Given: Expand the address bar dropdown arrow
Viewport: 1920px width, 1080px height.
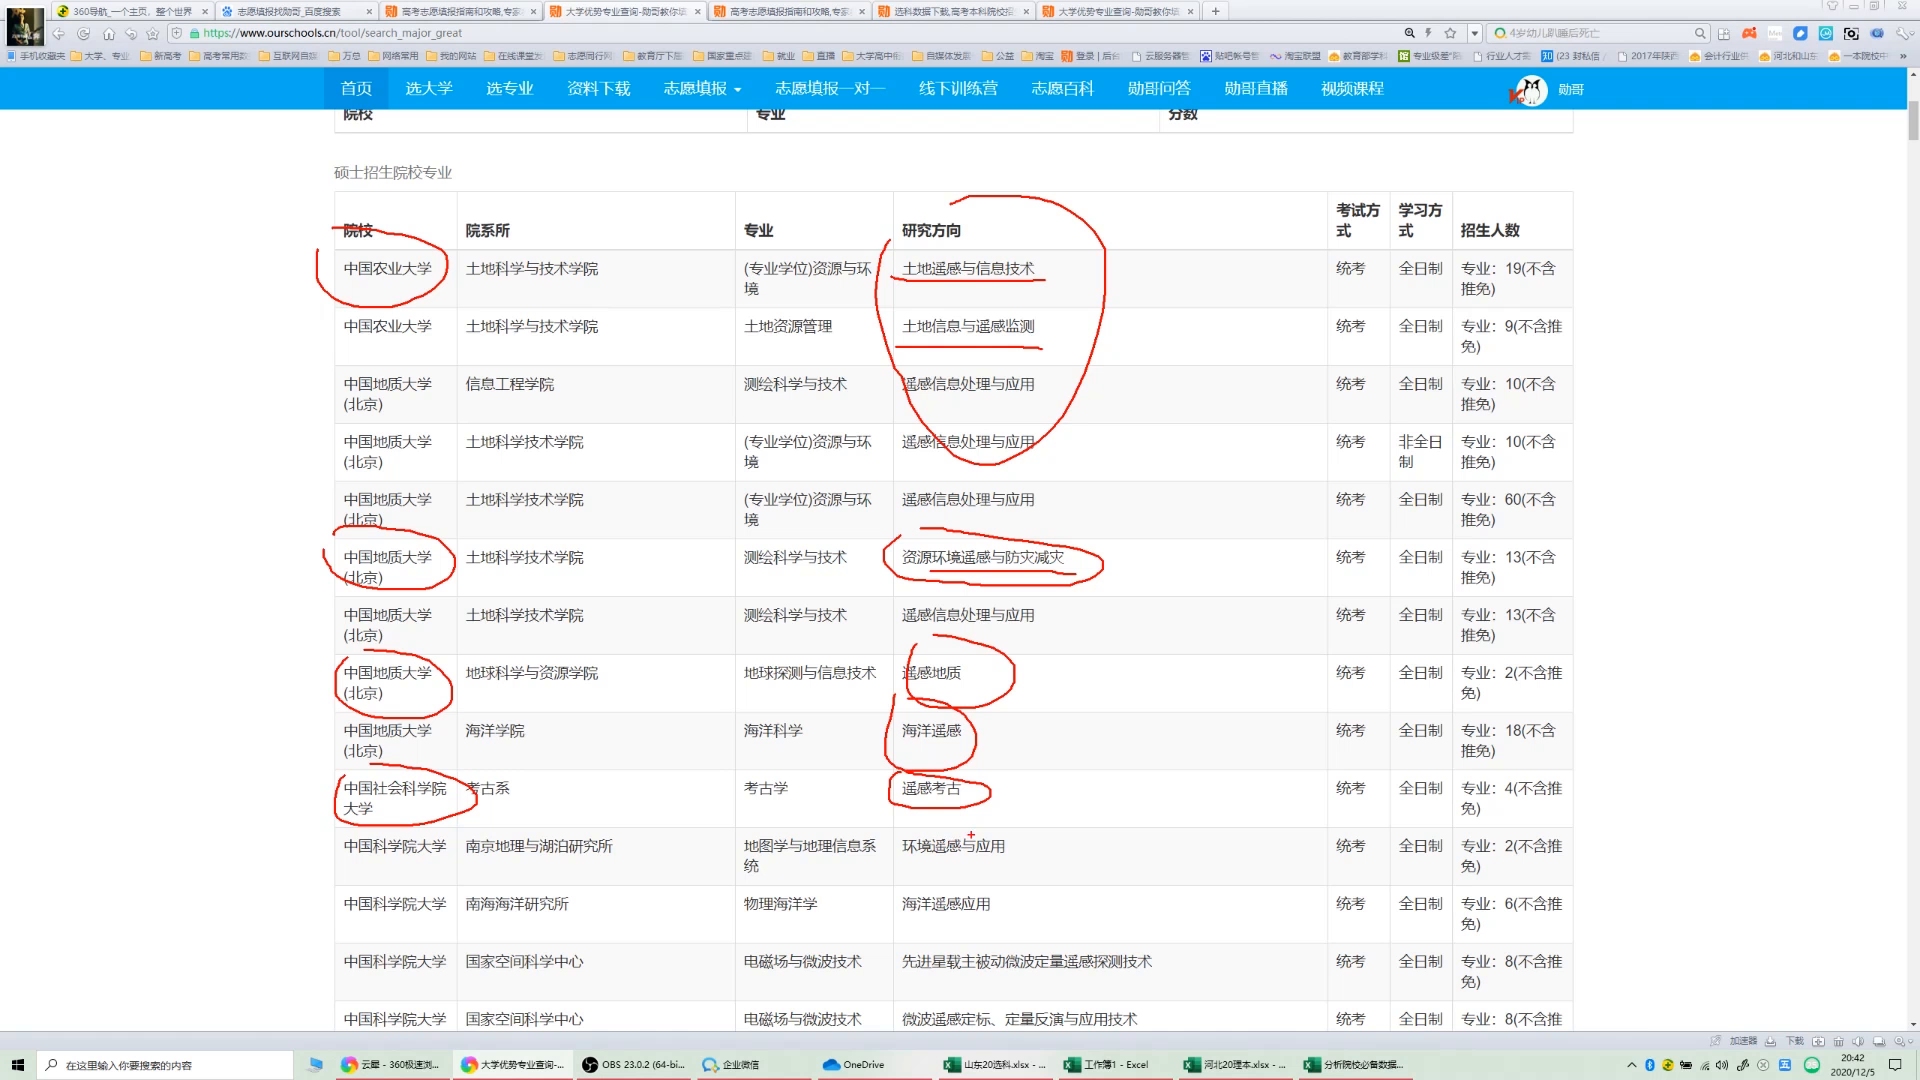Looking at the screenshot, I should [1474, 33].
